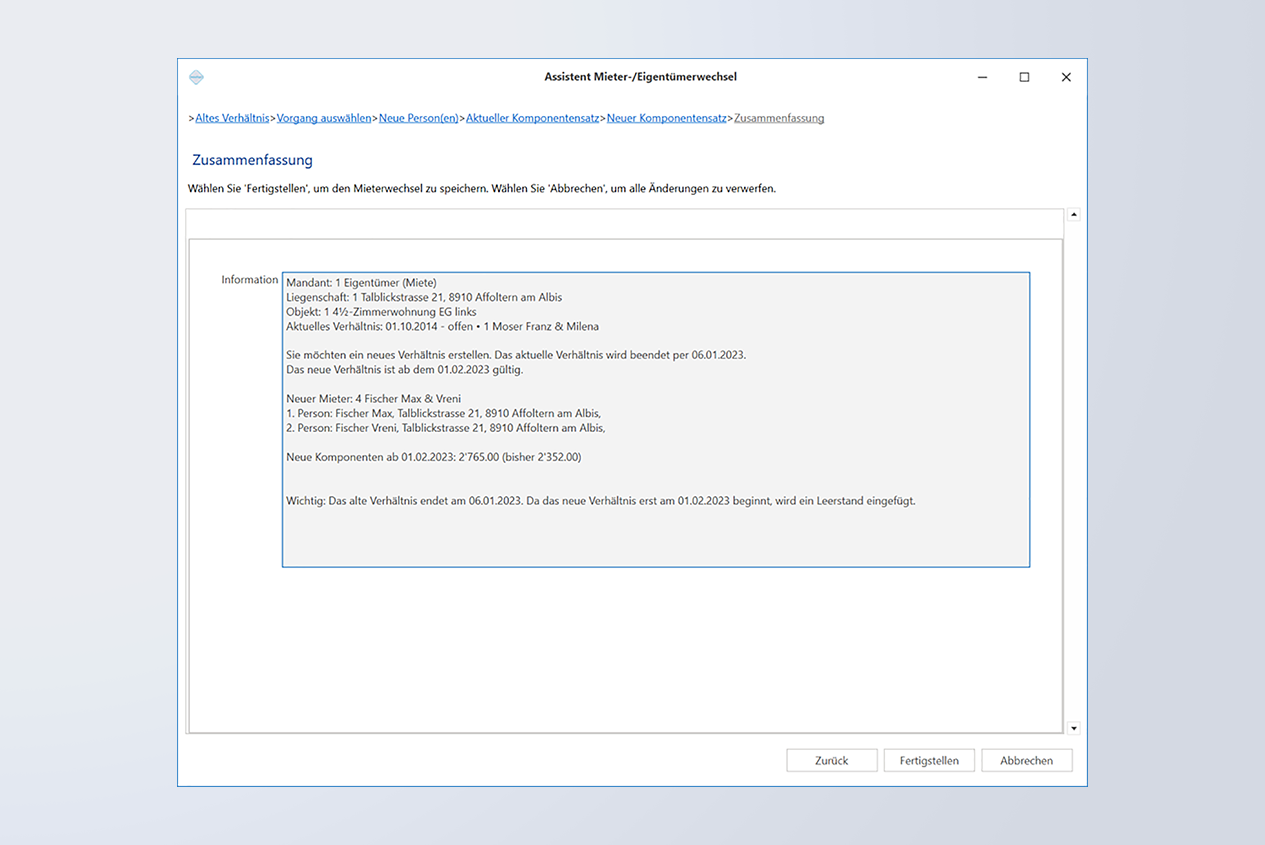Minimize the Assistent Mieter-/Eigentümerwechsel window

(983, 77)
